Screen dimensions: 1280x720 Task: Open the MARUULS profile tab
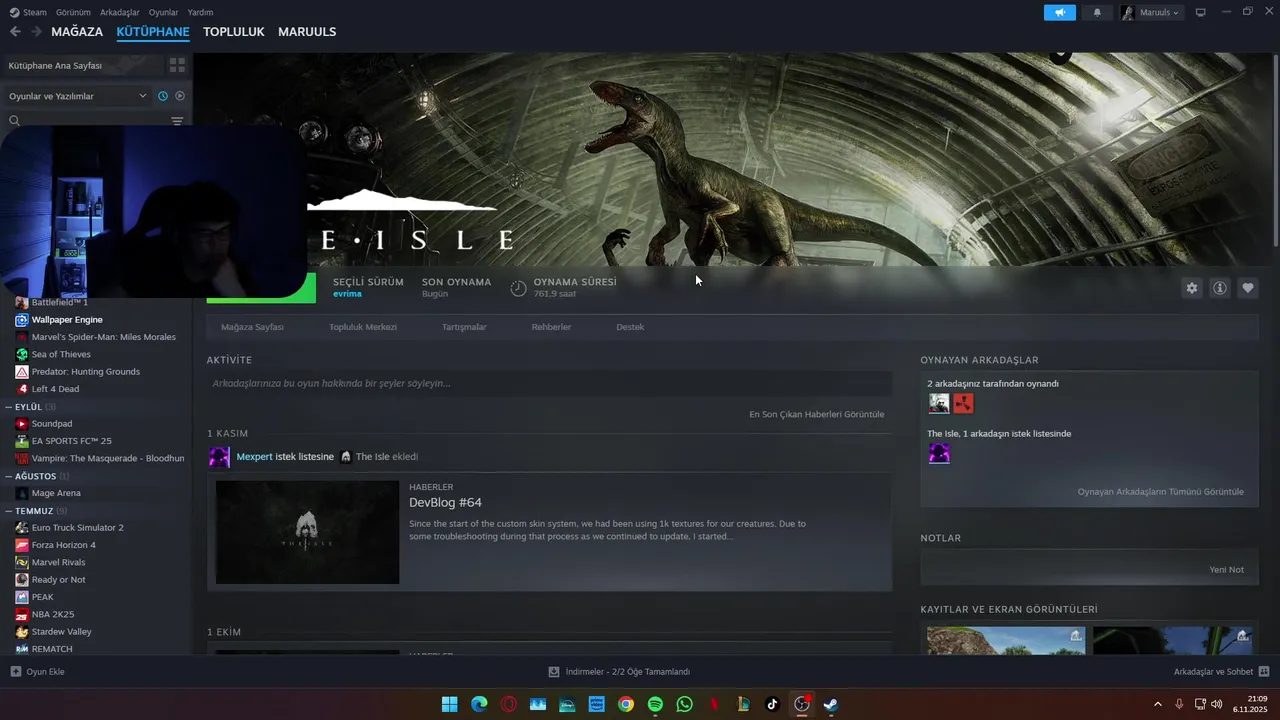point(307,32)
